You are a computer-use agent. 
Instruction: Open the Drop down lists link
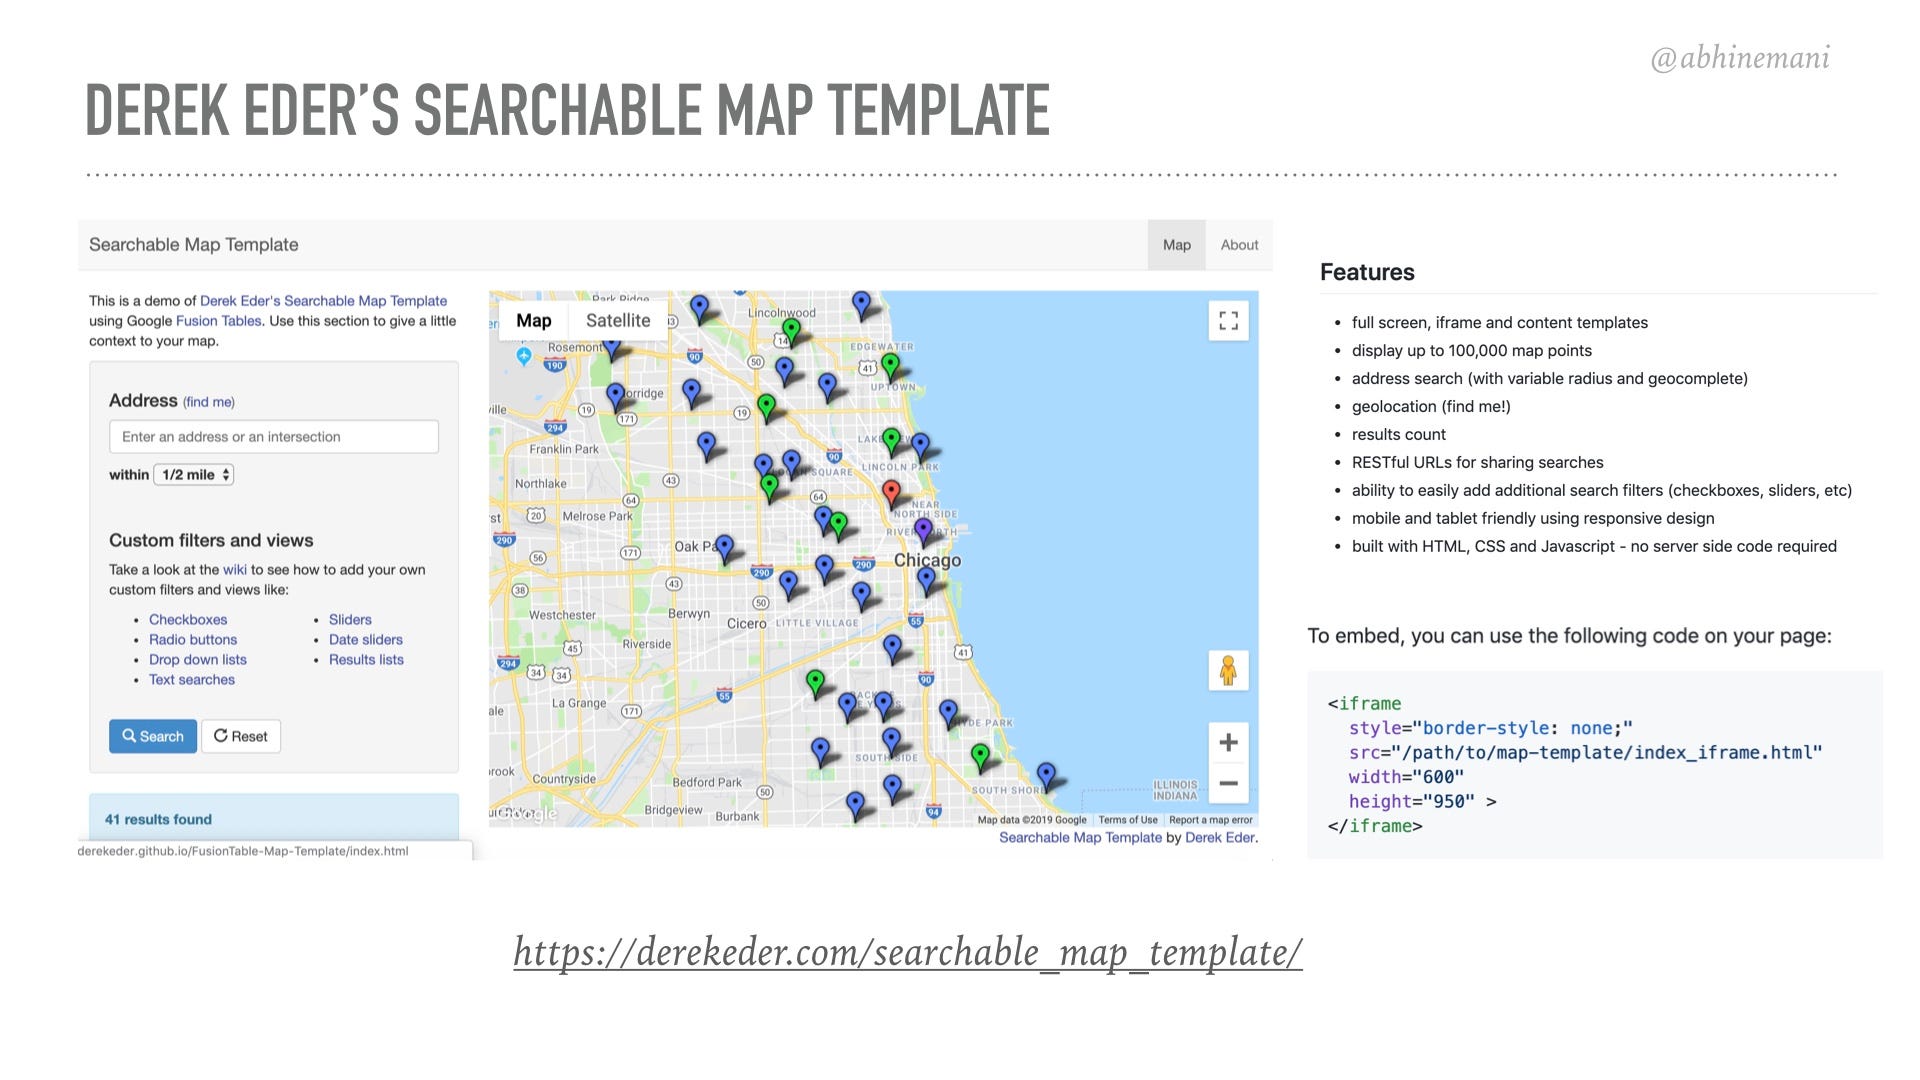198,660
